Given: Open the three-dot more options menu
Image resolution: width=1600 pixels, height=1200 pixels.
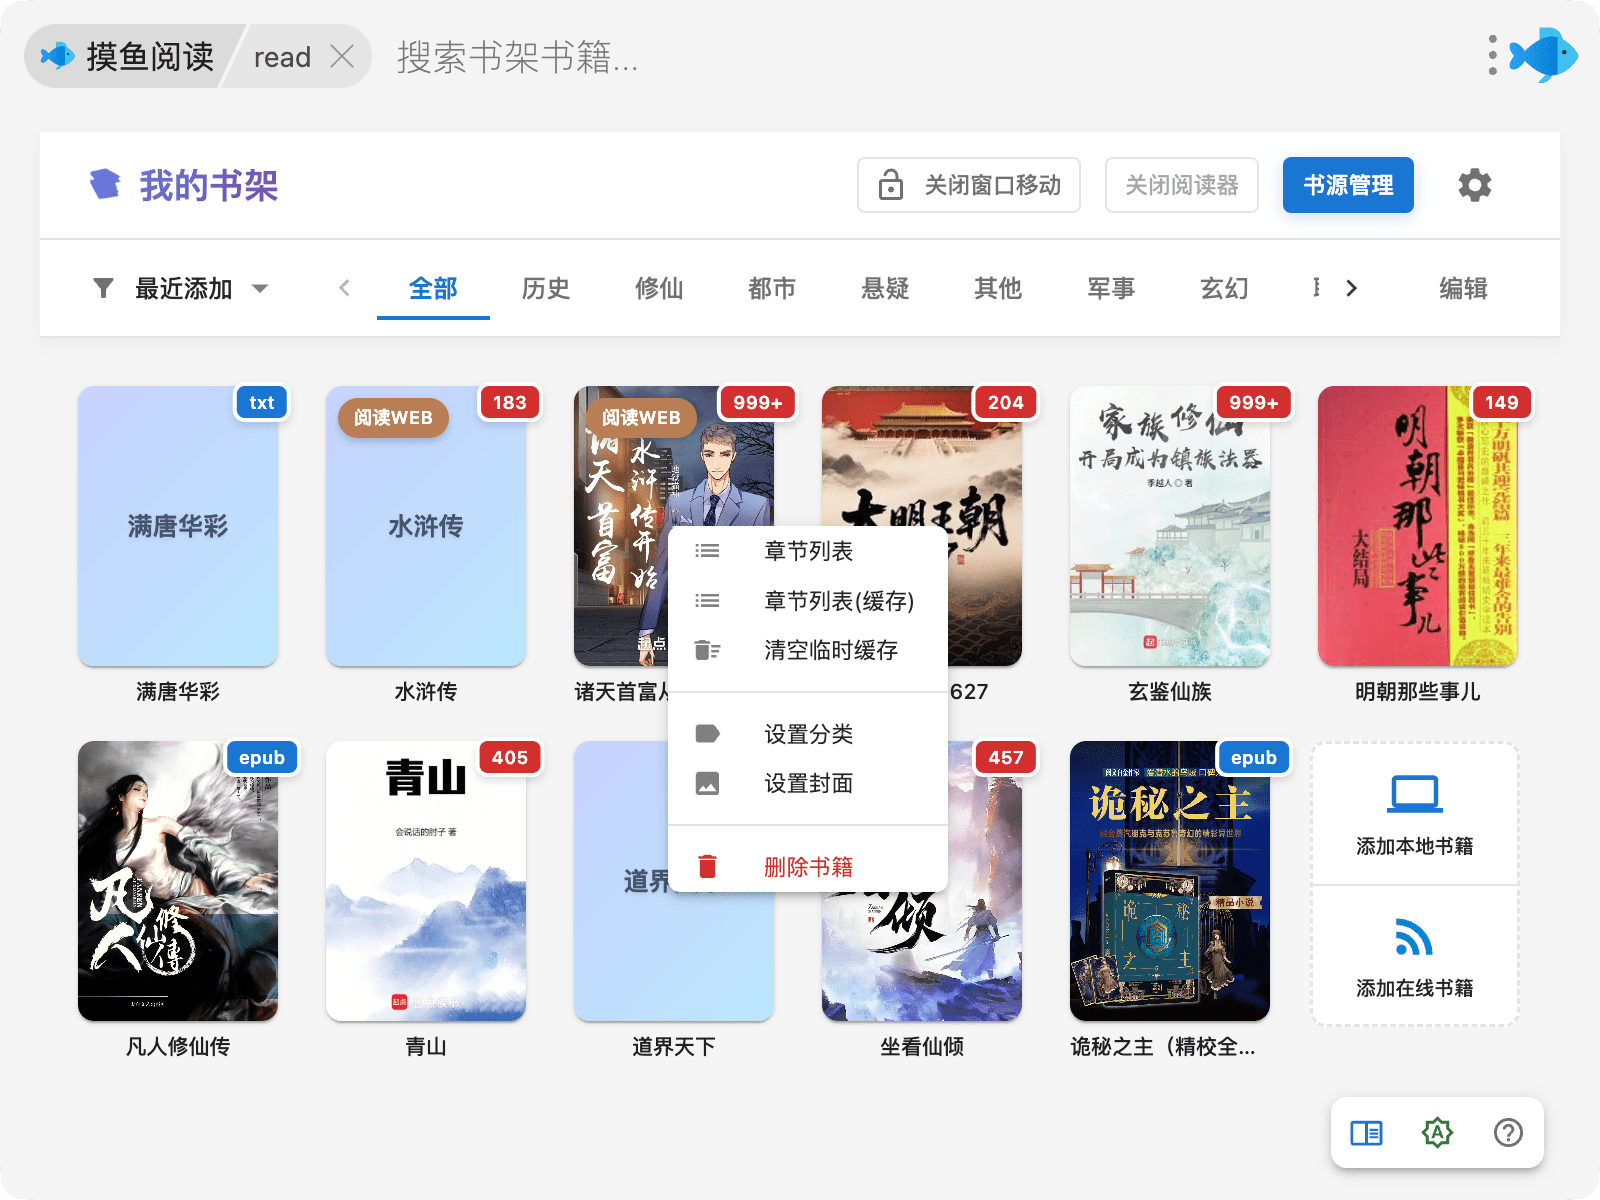Looking at the screenshot, I should coord(1492,56).
